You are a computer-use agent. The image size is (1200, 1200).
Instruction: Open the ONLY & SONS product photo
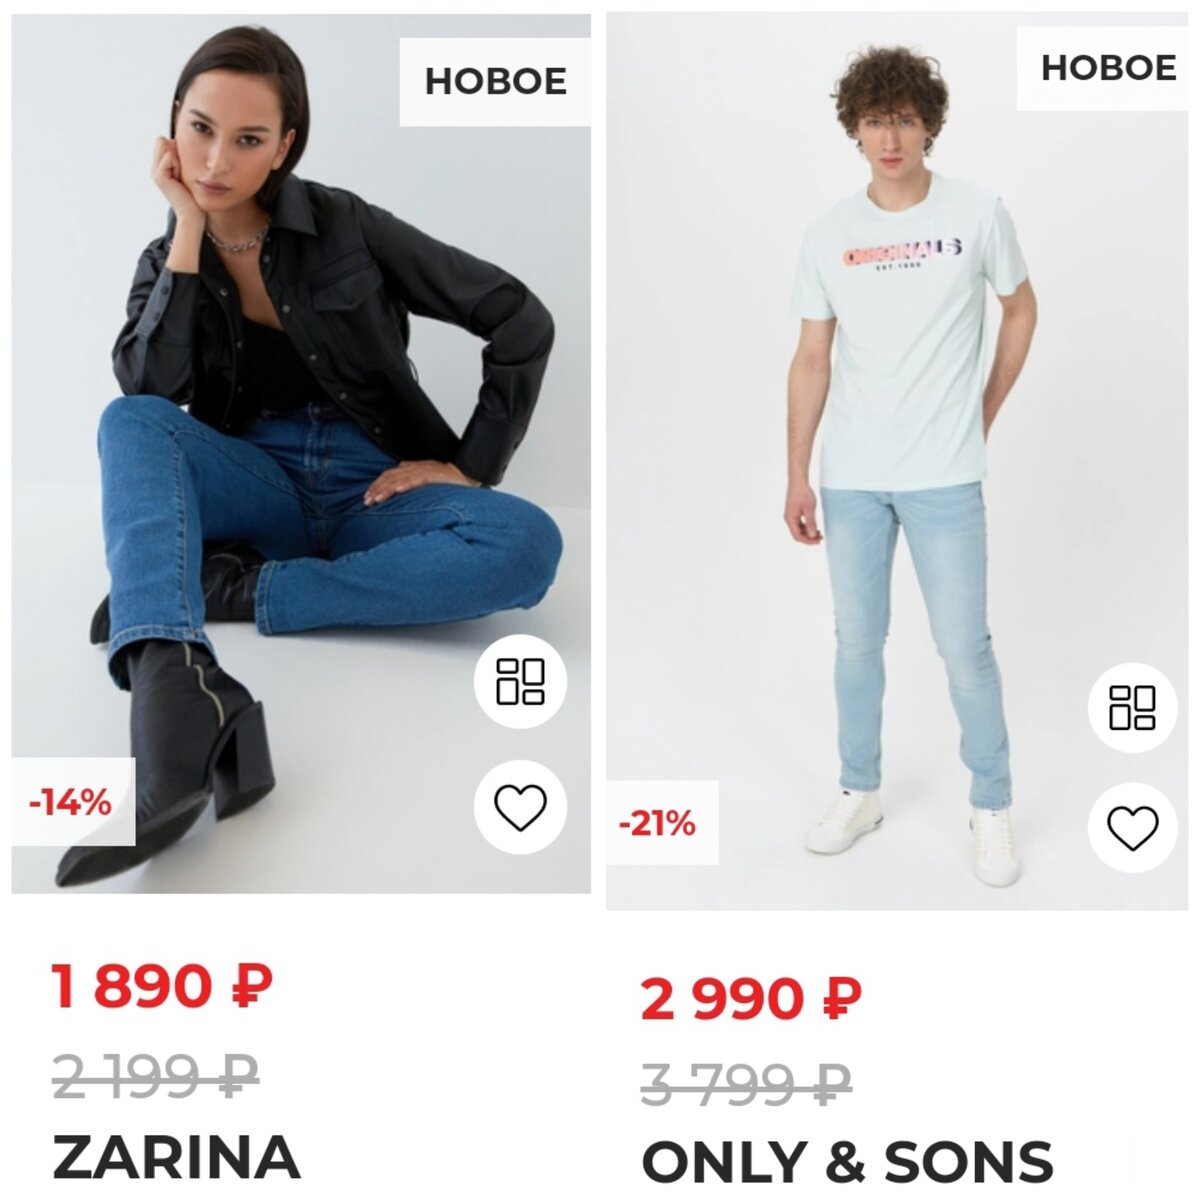pos(897,461)
